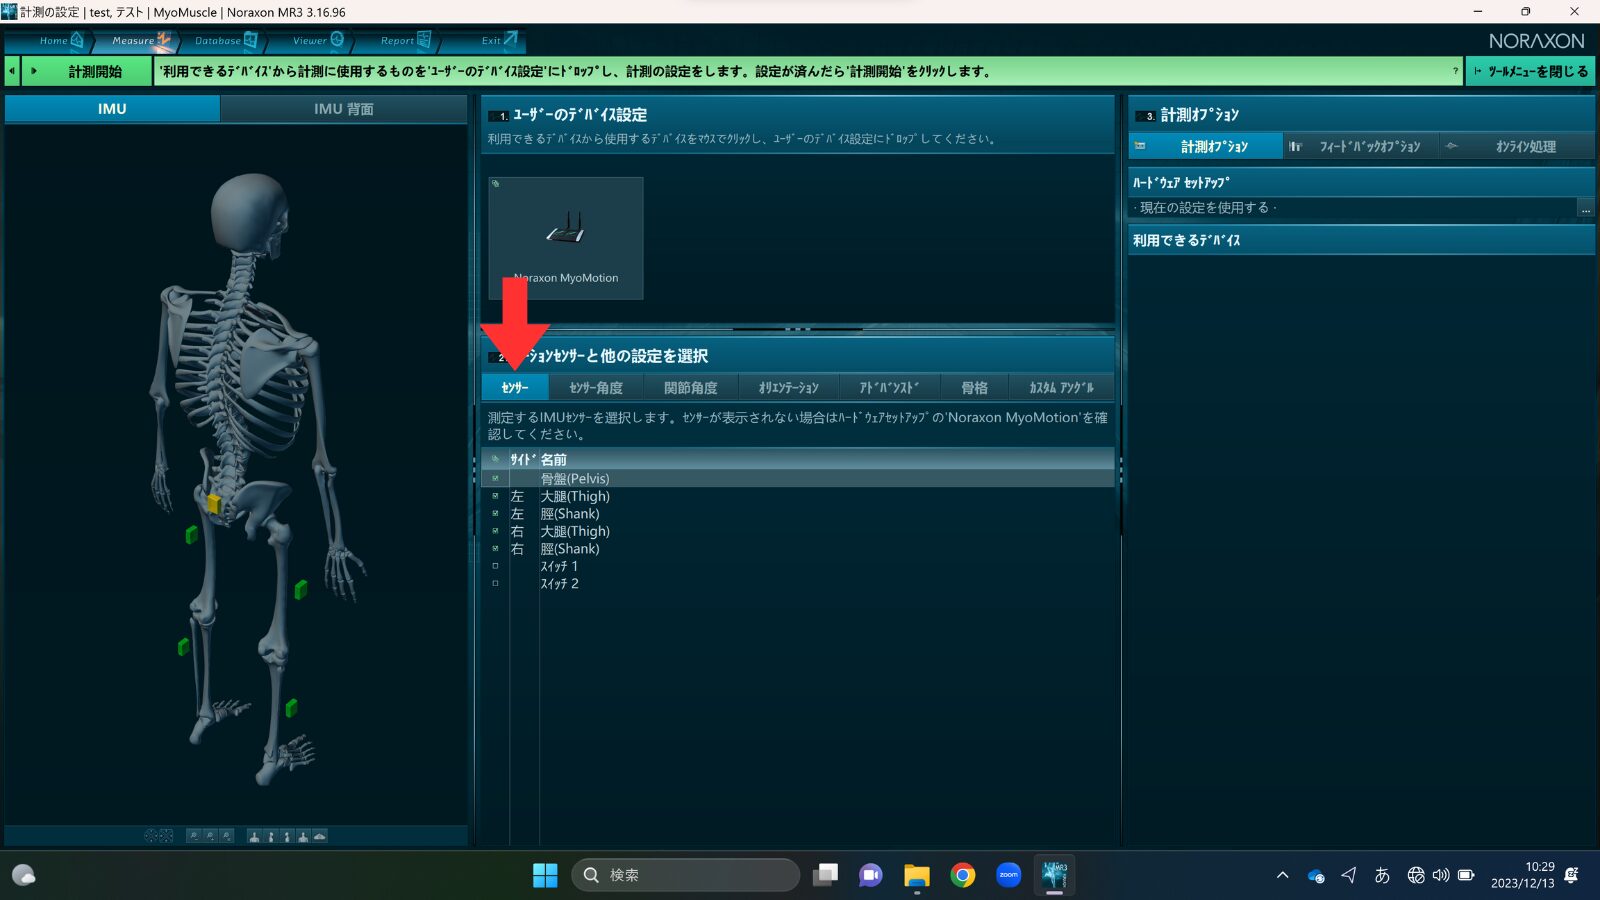Open help using the question mark icon
The height and width of the screenshot is (900, 1600).
point(1457,71)
